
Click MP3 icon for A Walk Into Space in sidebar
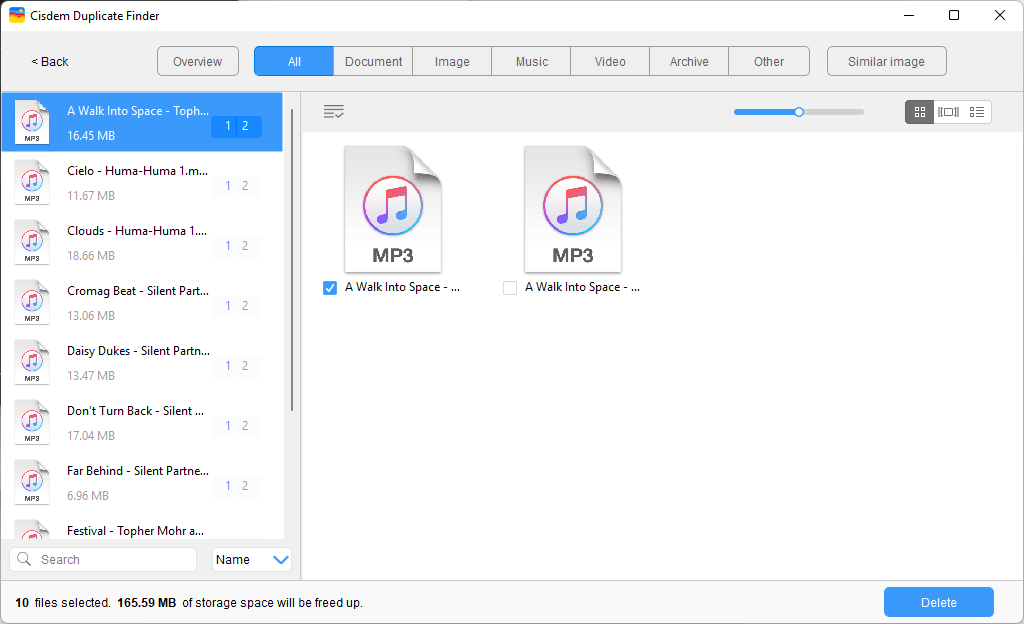click(x=32, y=123)
